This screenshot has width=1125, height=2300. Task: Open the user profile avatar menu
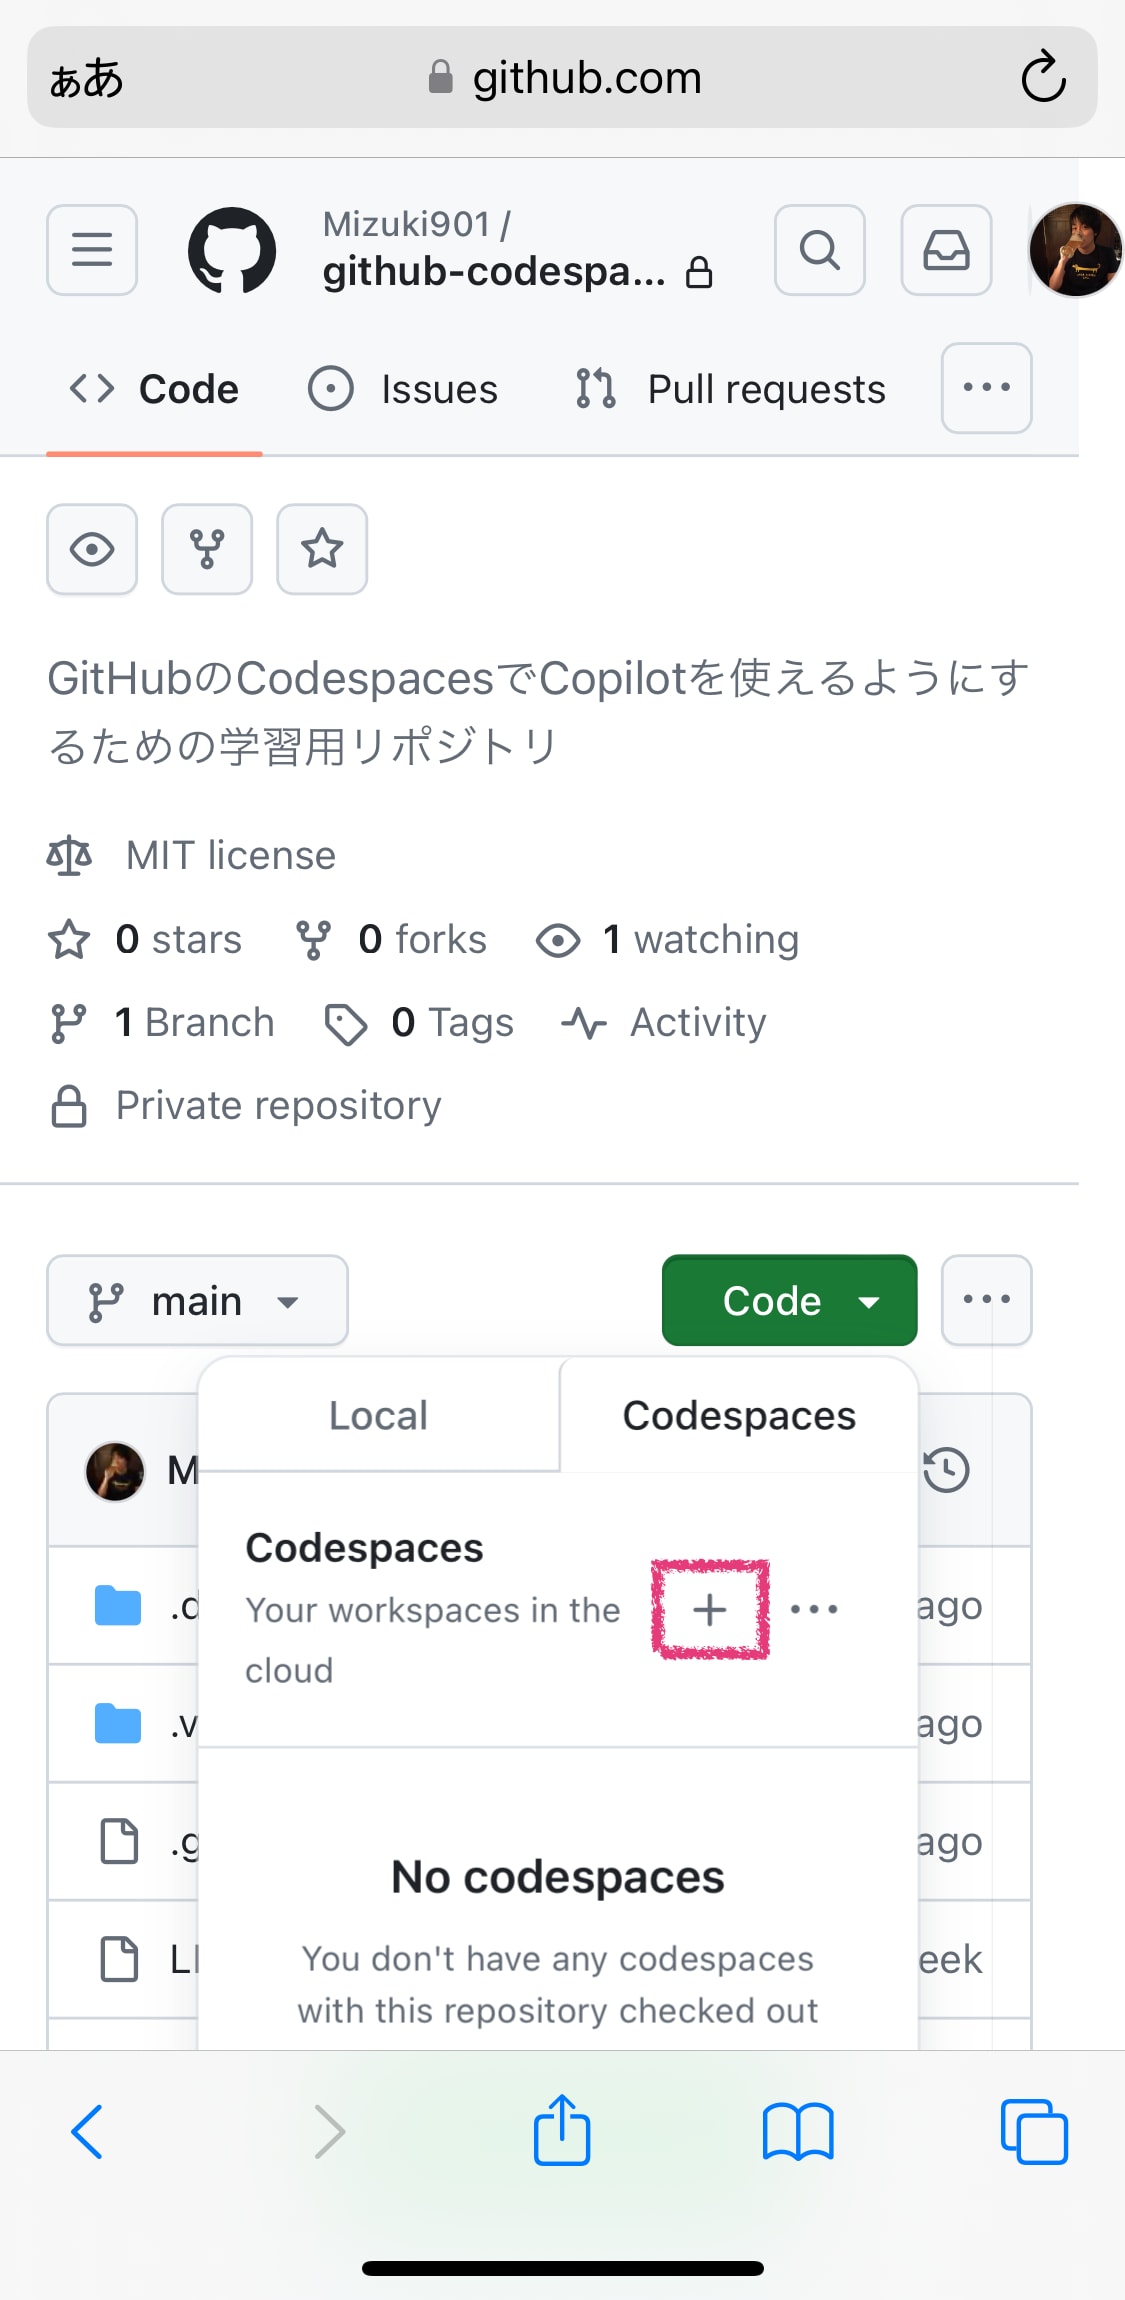1076,250
